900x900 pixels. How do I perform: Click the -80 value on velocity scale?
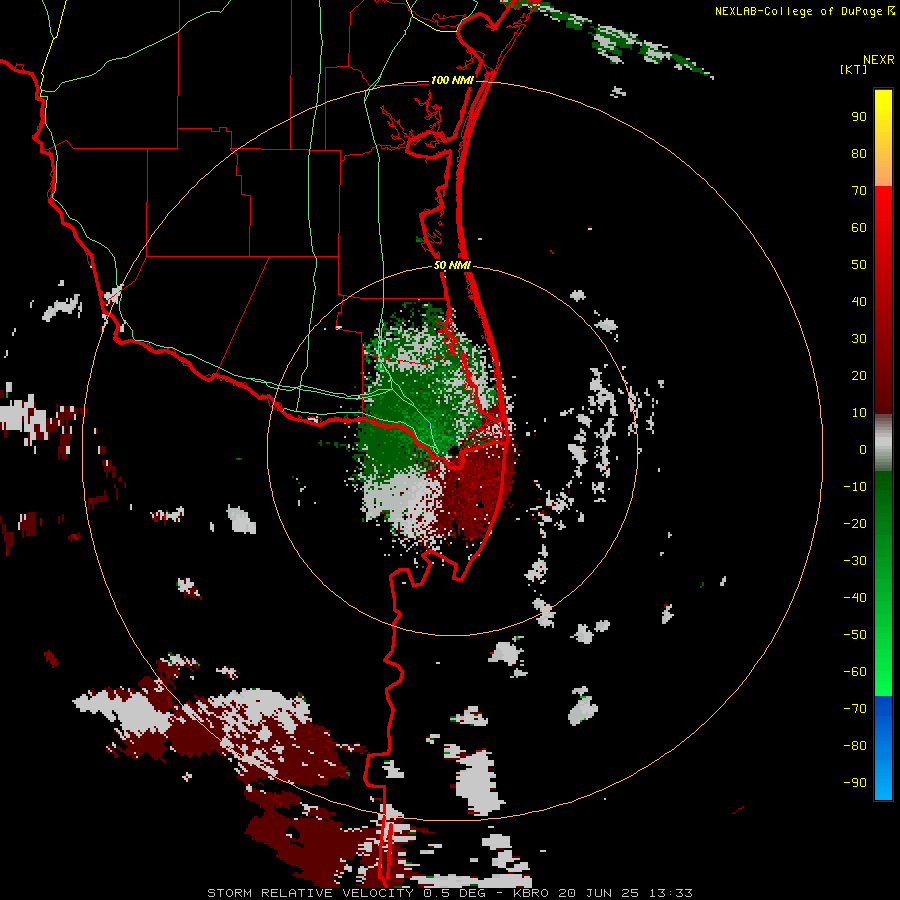[x=855, y=746]
